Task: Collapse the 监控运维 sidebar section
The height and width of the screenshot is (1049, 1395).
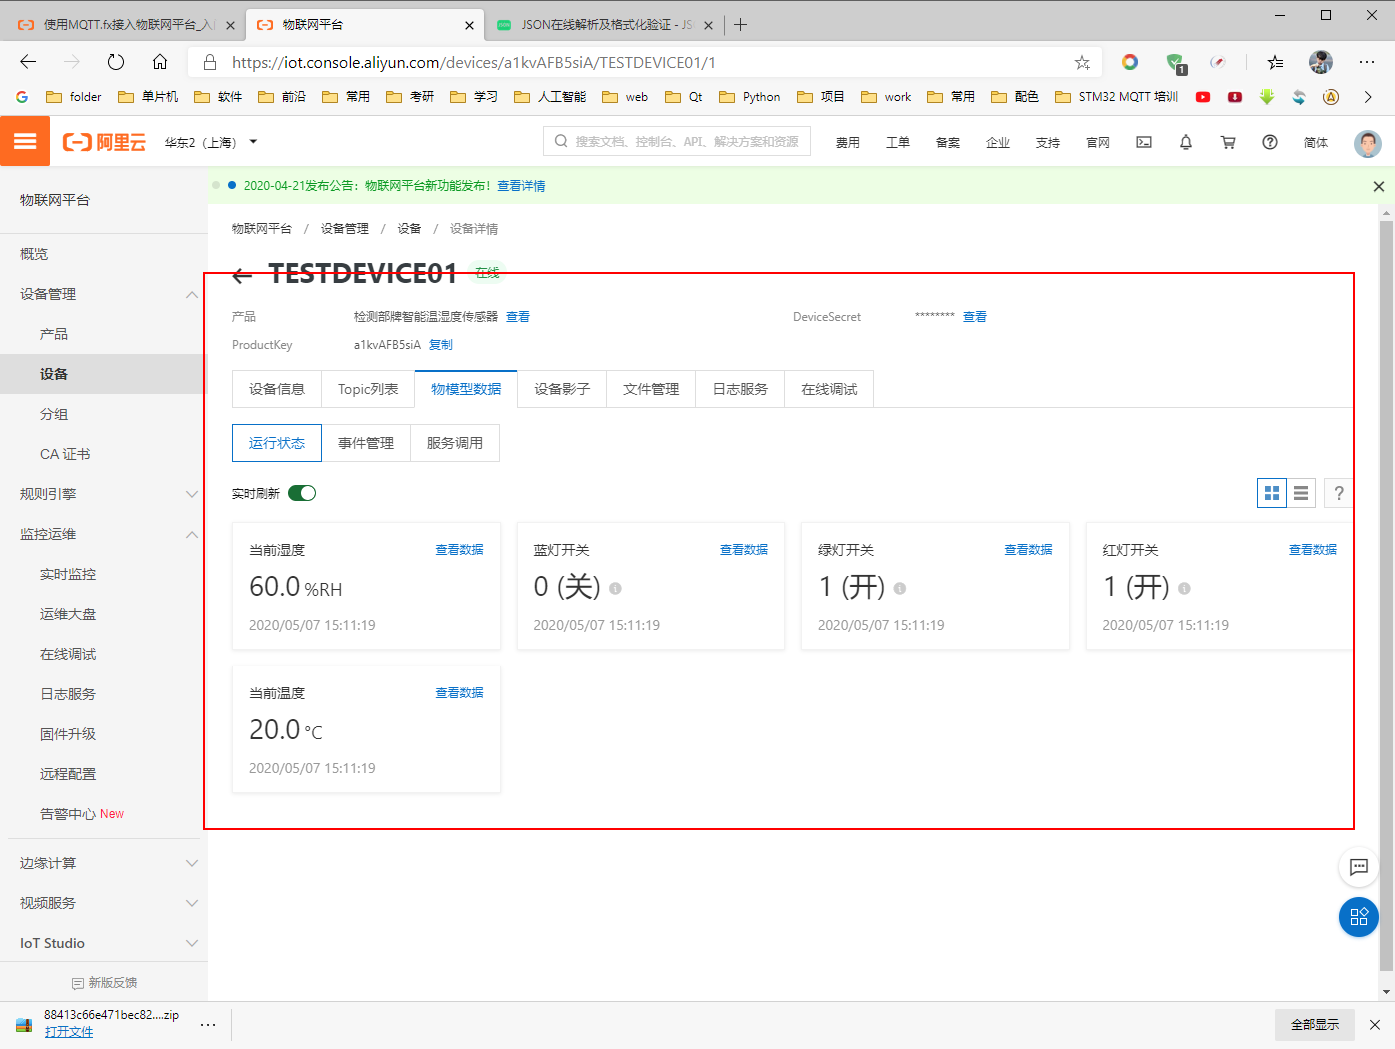Action: [x=192, y=534]
